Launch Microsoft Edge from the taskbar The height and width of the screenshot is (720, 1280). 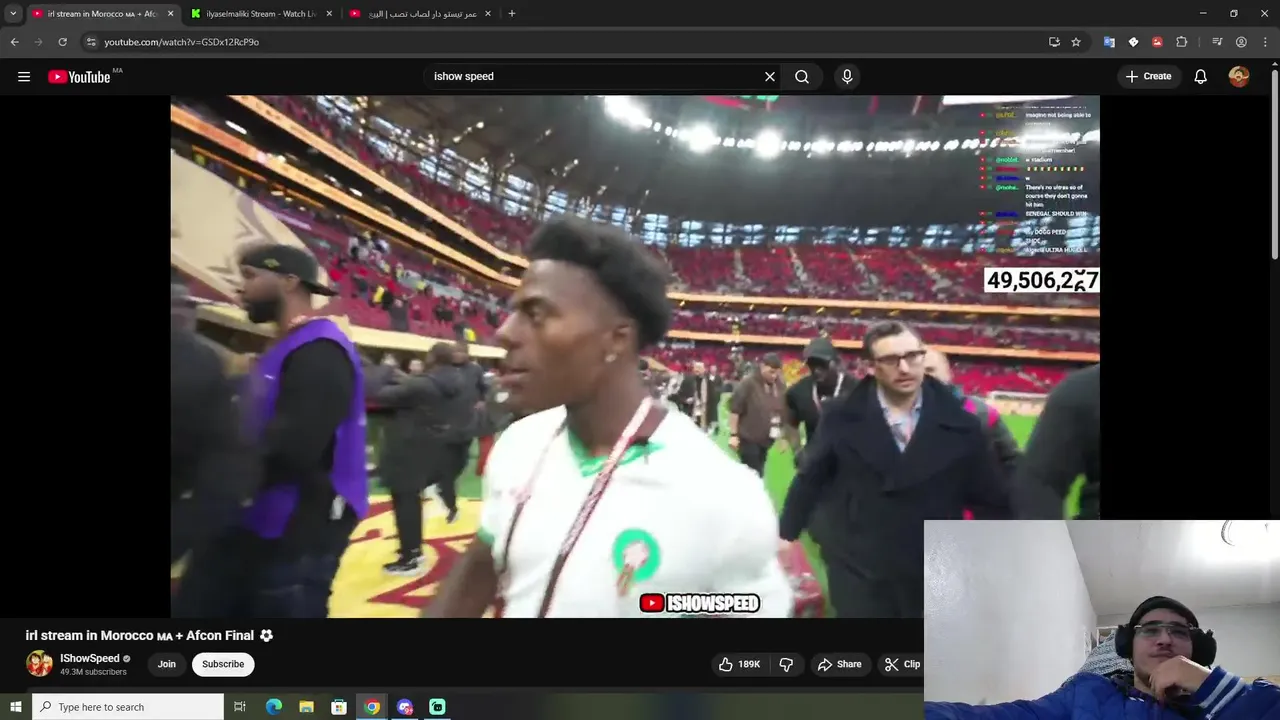point(274,707)
